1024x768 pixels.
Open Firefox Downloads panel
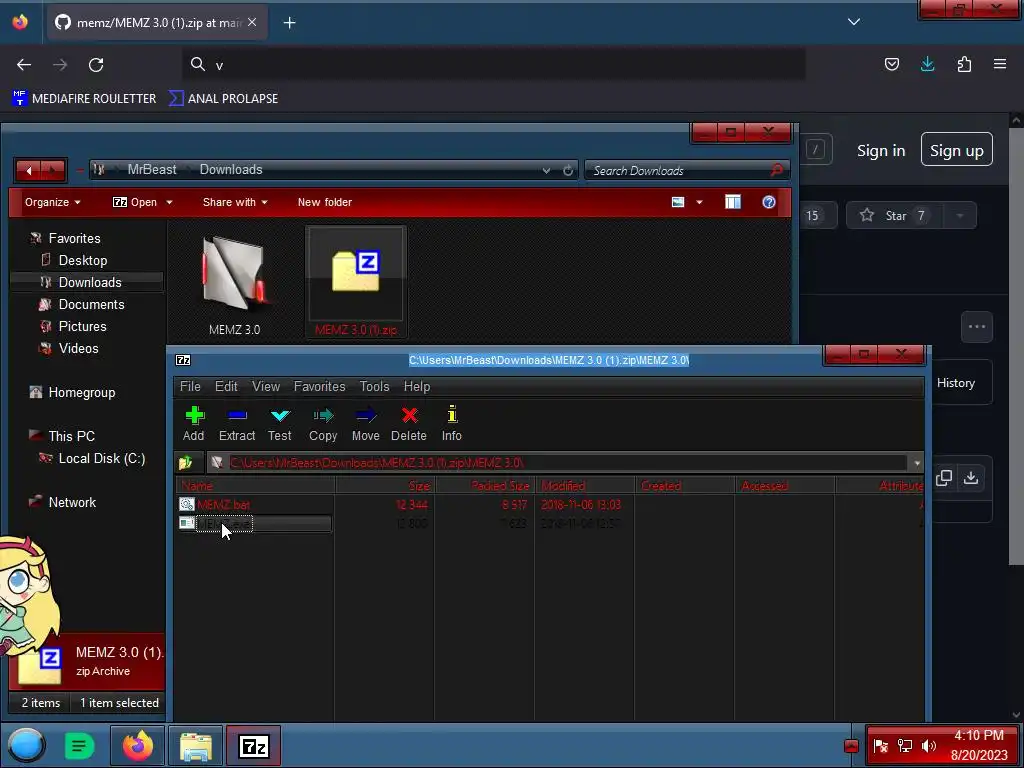click(x=927, y=64)
